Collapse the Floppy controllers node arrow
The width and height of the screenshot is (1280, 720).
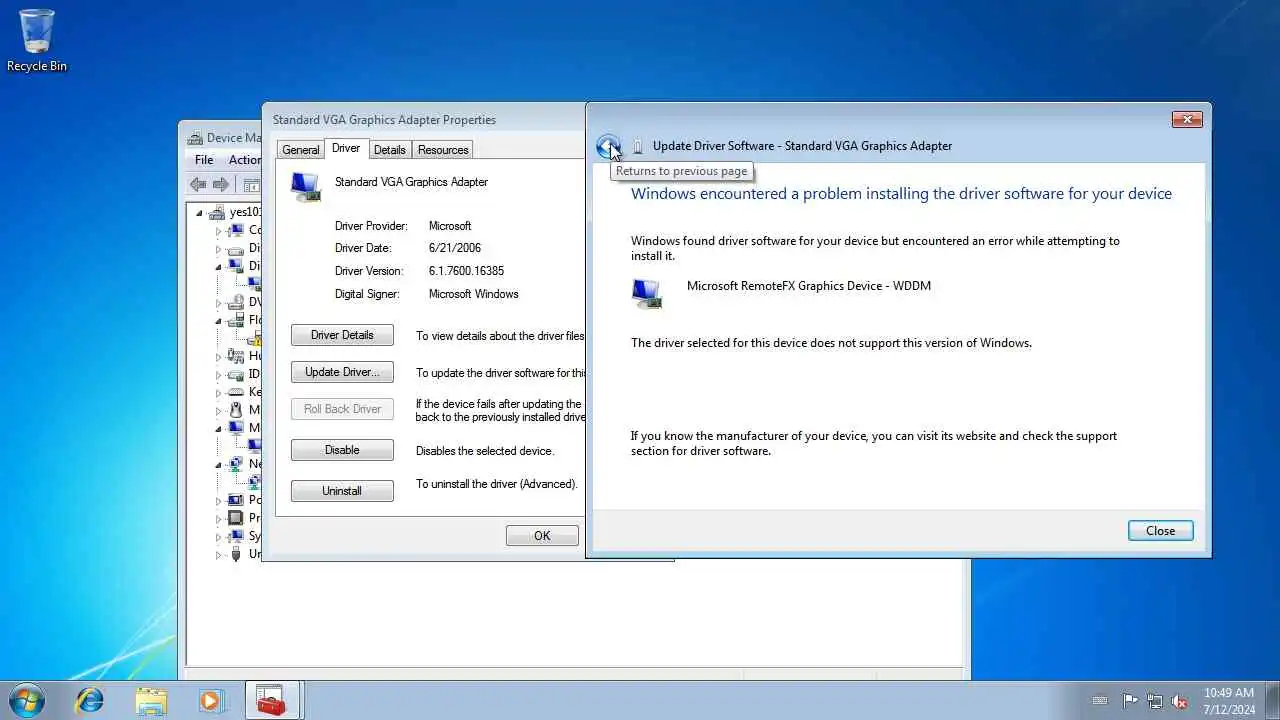[218, 321]
